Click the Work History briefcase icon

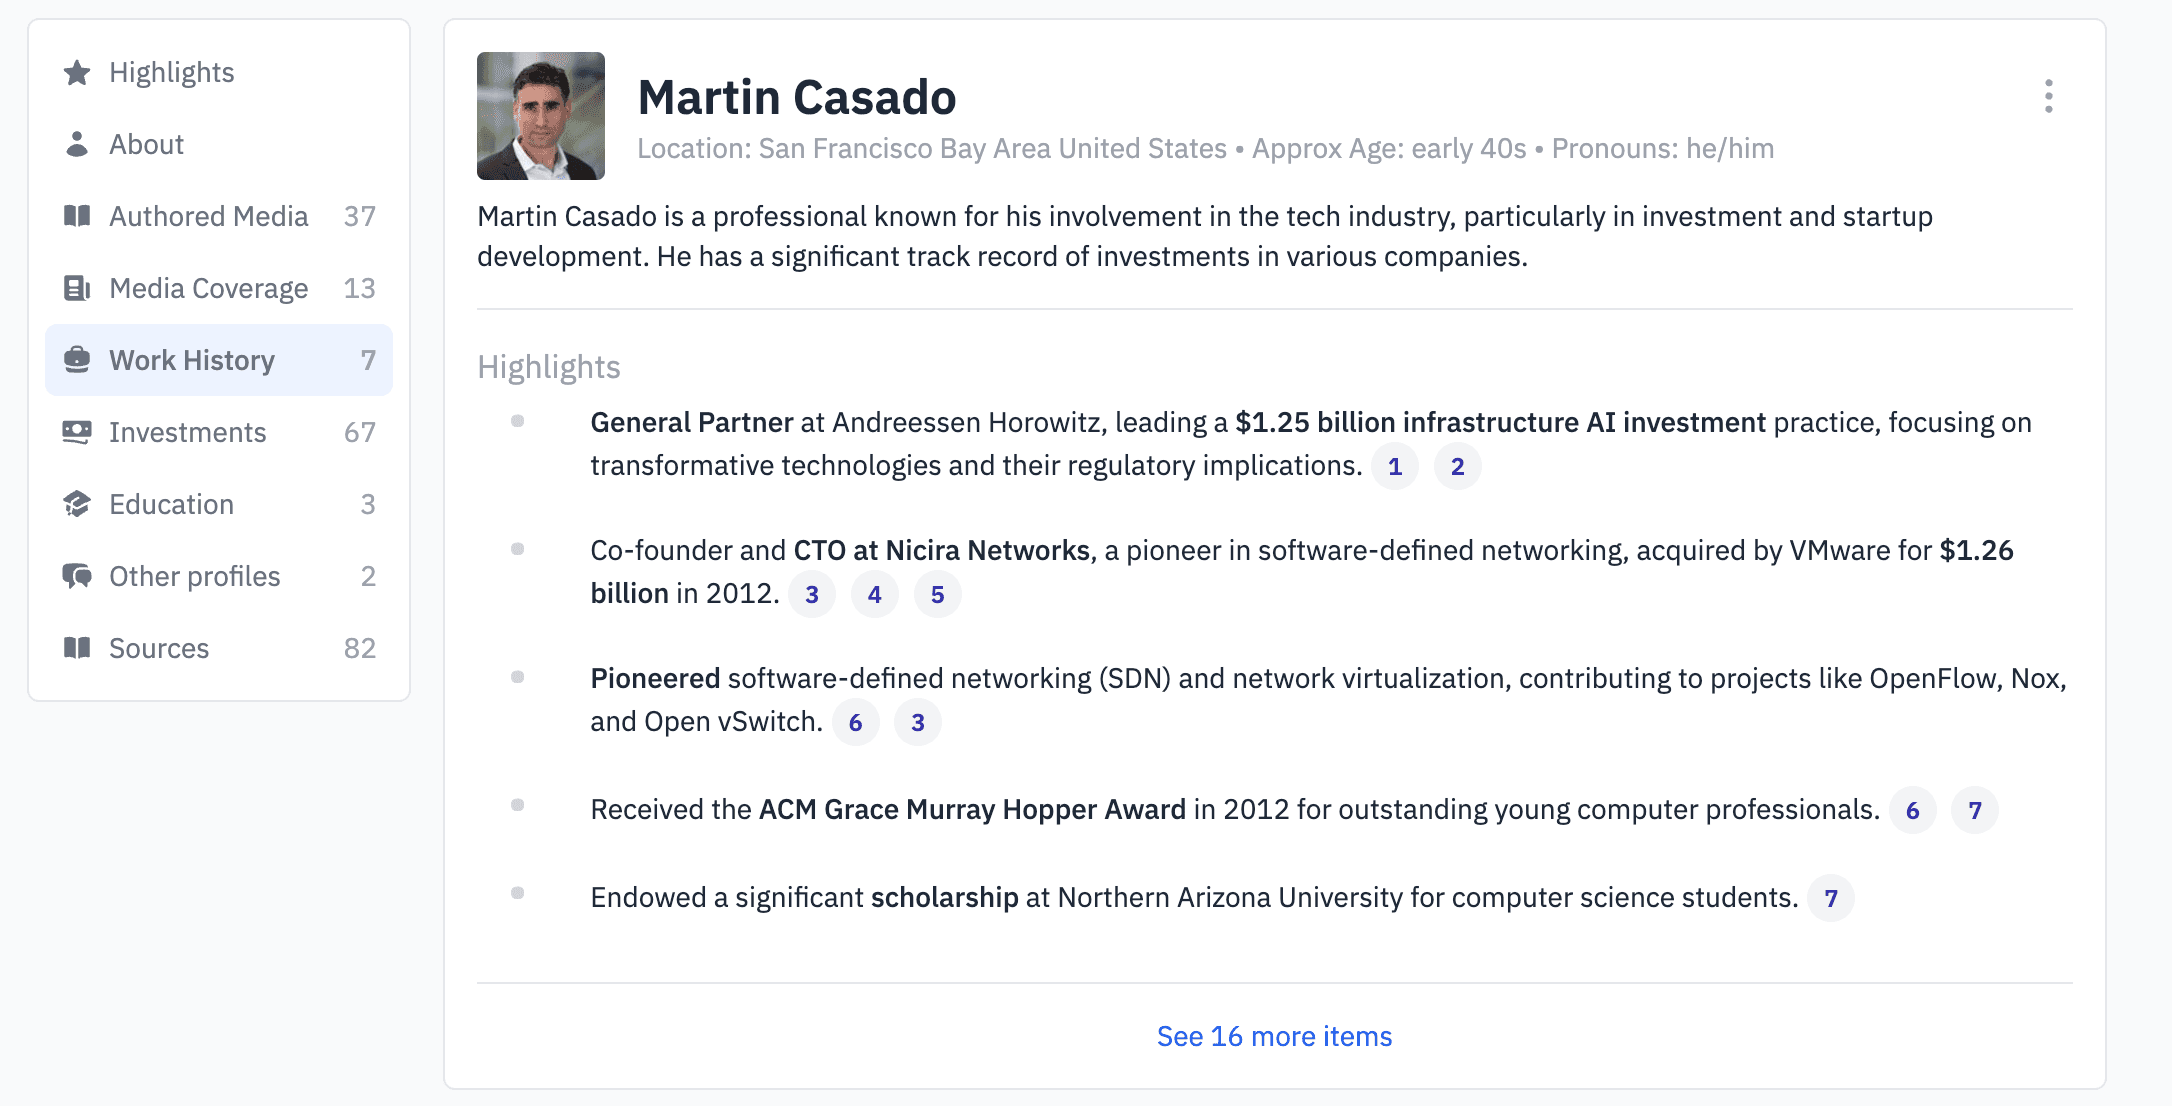tap(77, 360)
